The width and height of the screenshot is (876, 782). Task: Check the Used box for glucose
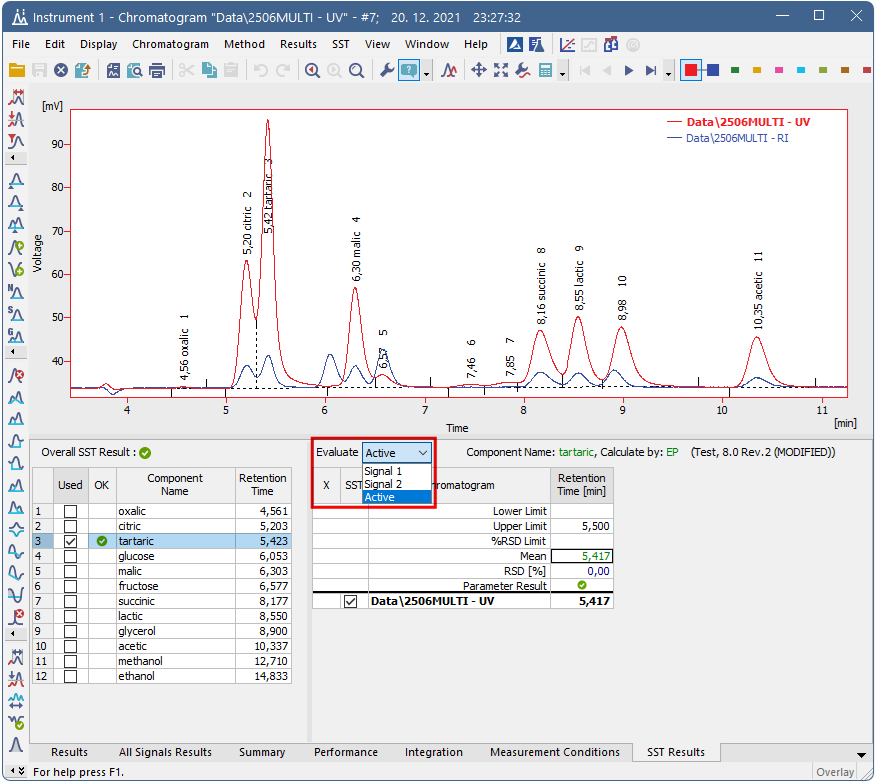(70, 556)
